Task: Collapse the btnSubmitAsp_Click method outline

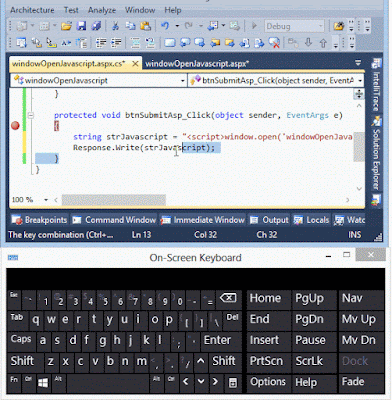Action: click(x=31, y=115)
